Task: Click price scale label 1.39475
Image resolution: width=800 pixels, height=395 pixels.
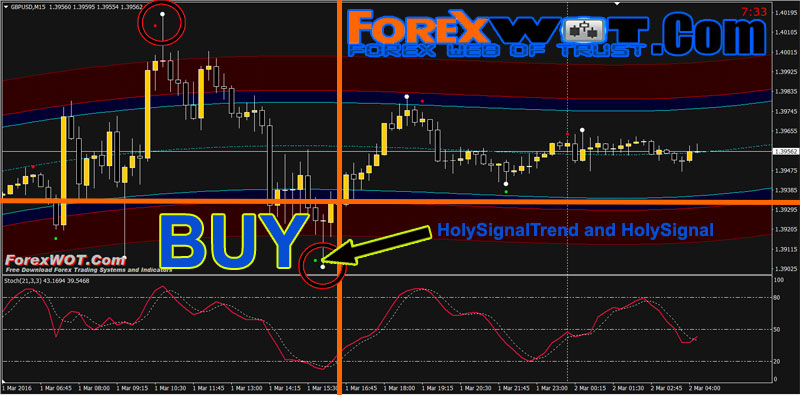Action: pos(786,170)
